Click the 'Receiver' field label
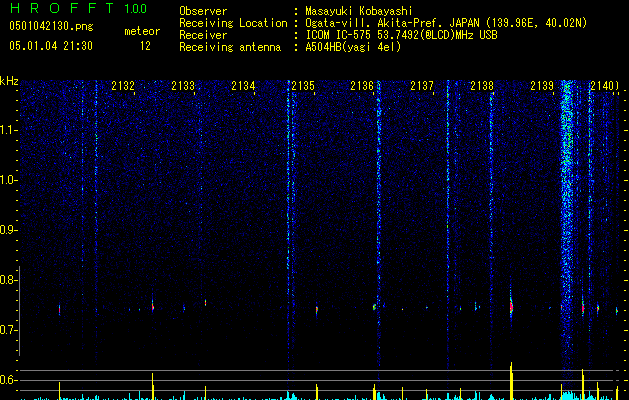The image size is (629, 400). click(x=203, y=35)
